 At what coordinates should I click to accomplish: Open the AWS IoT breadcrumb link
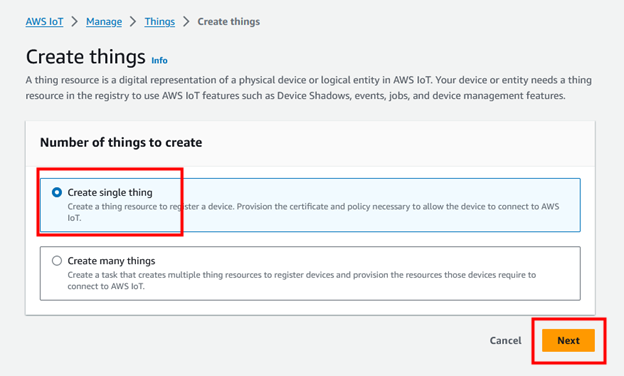[44, 21]
